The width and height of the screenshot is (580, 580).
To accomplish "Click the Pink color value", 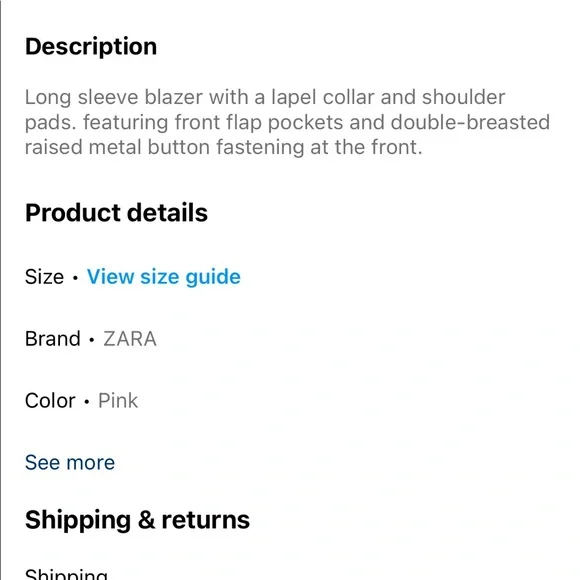I will [x=118, y=401].
